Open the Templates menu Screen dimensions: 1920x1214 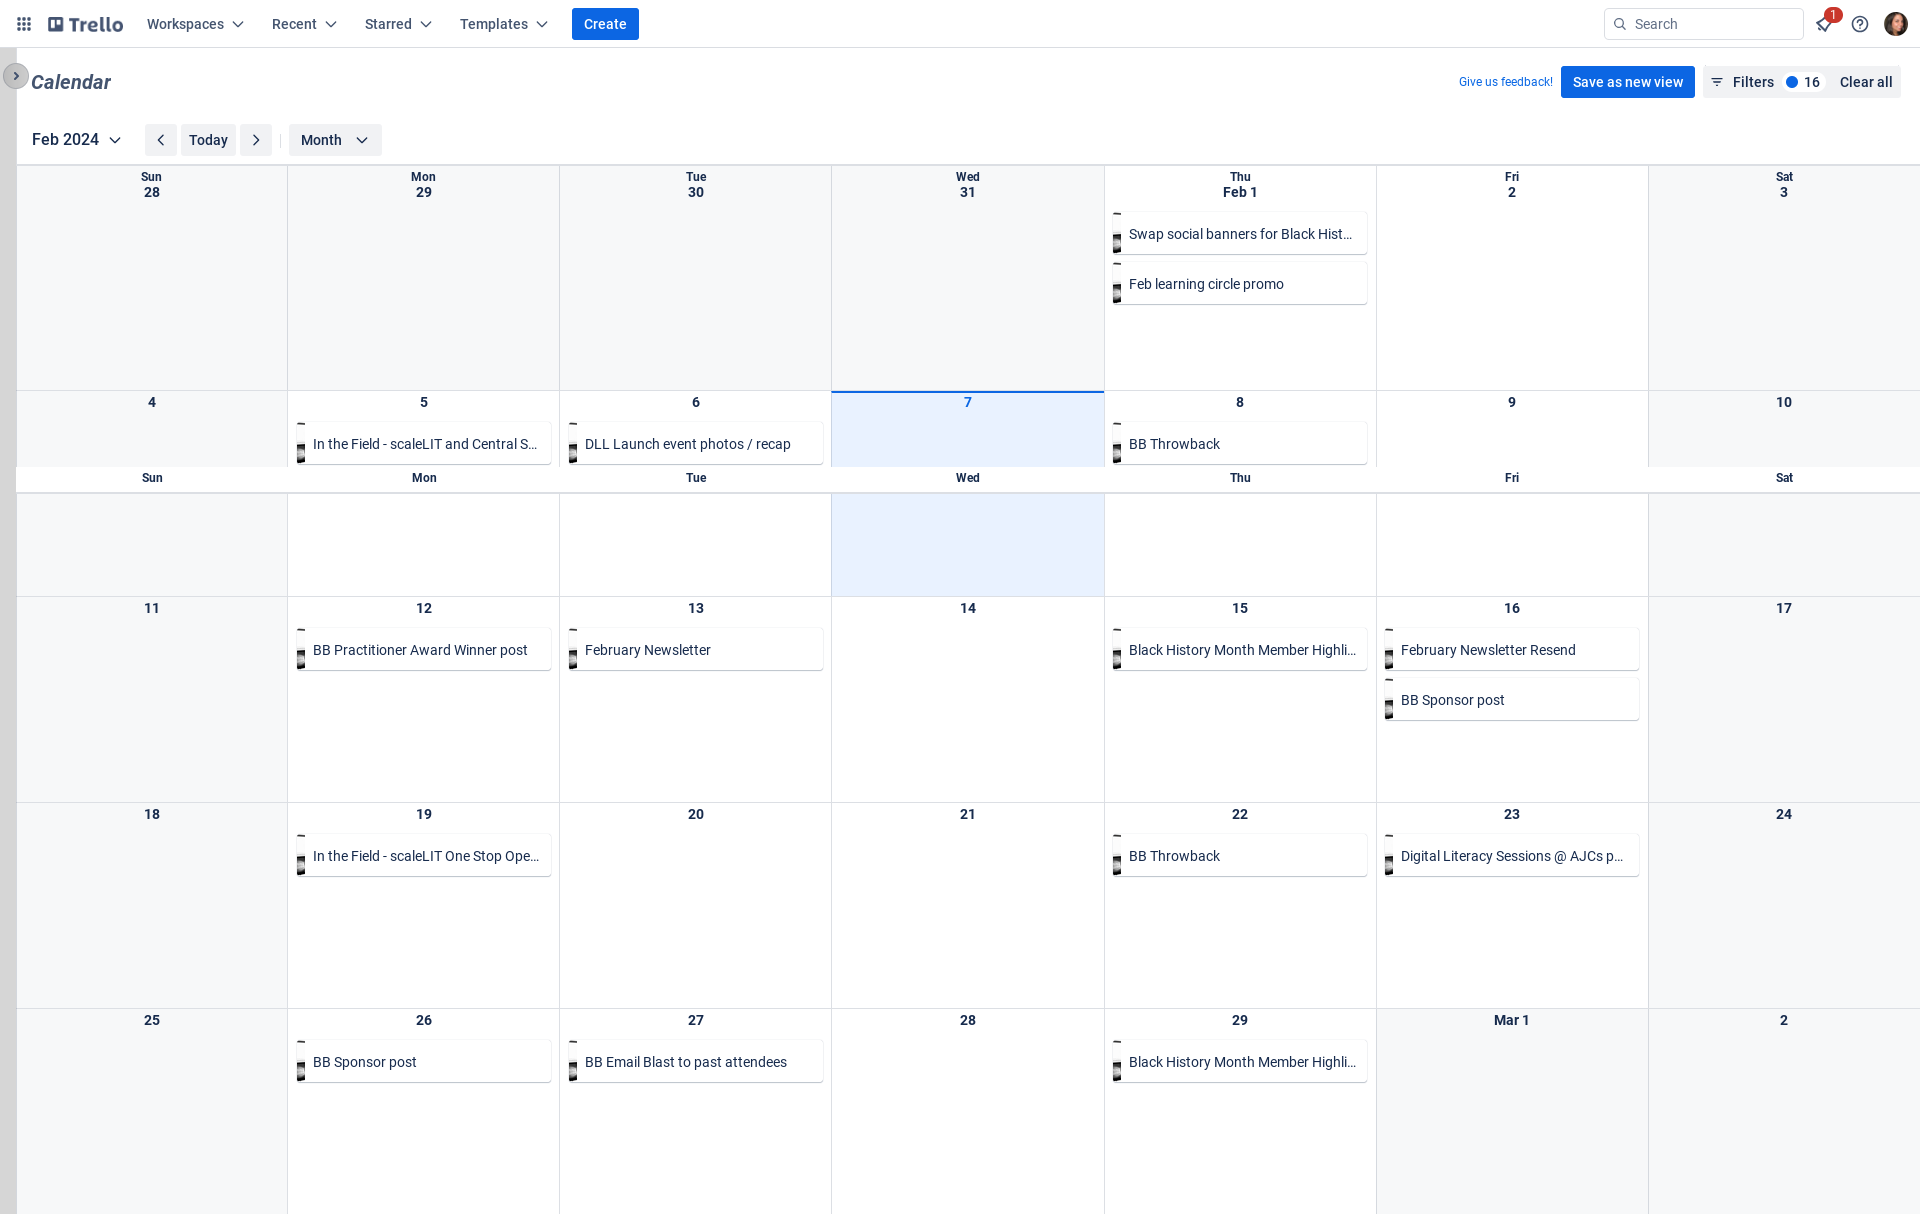504,24
